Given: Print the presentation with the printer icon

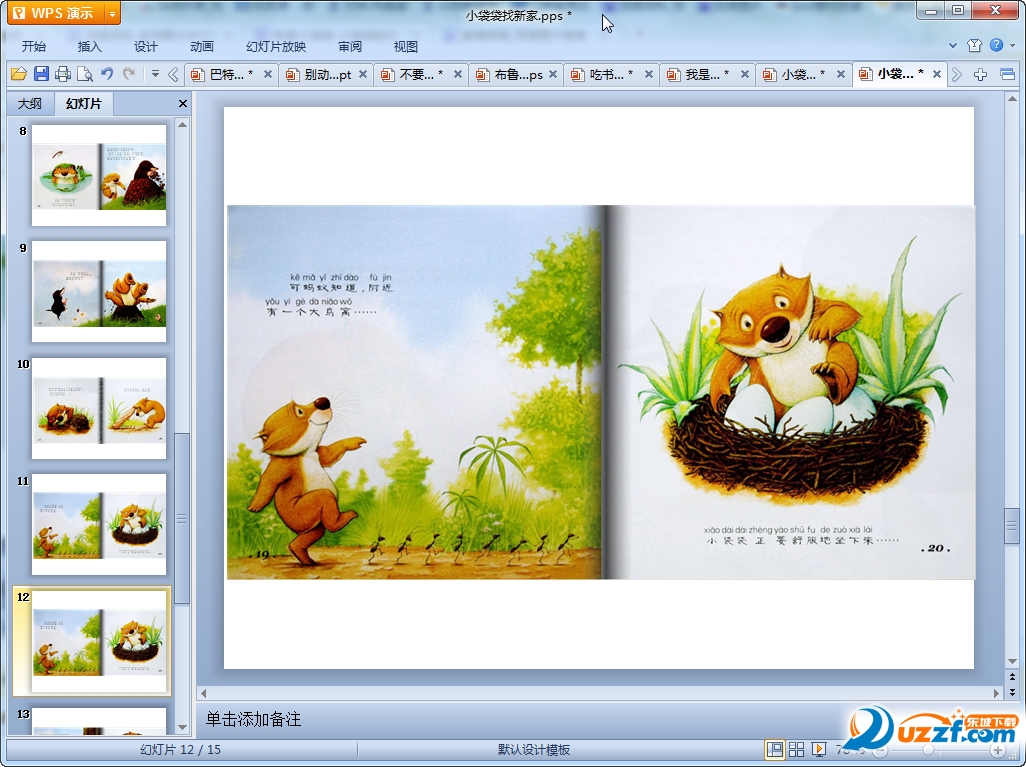Looking at the screenshot, I should 63,74.
